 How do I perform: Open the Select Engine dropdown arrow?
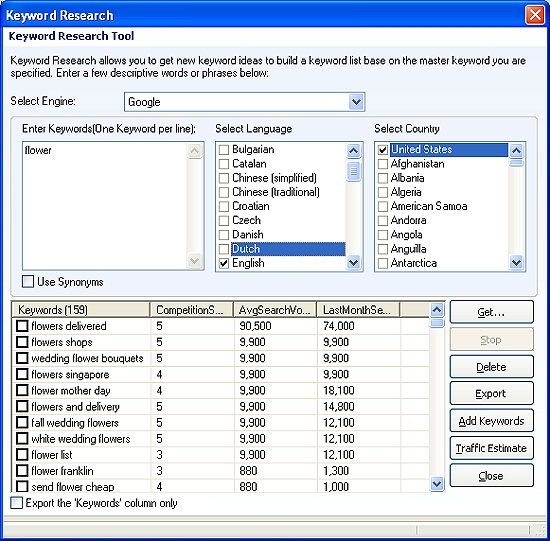point(356,102)
